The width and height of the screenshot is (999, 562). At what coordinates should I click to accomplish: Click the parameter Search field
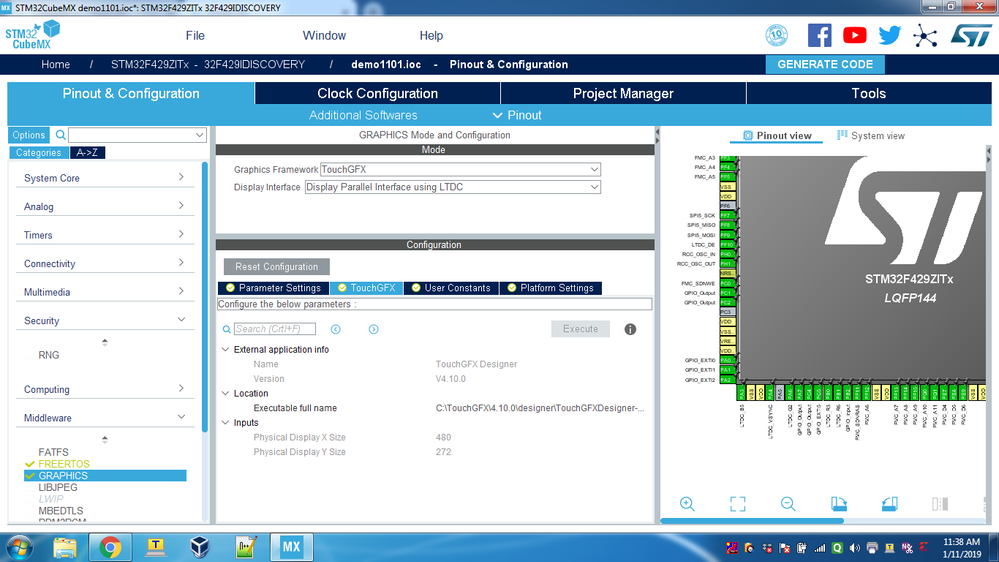[x=275, y=329]
